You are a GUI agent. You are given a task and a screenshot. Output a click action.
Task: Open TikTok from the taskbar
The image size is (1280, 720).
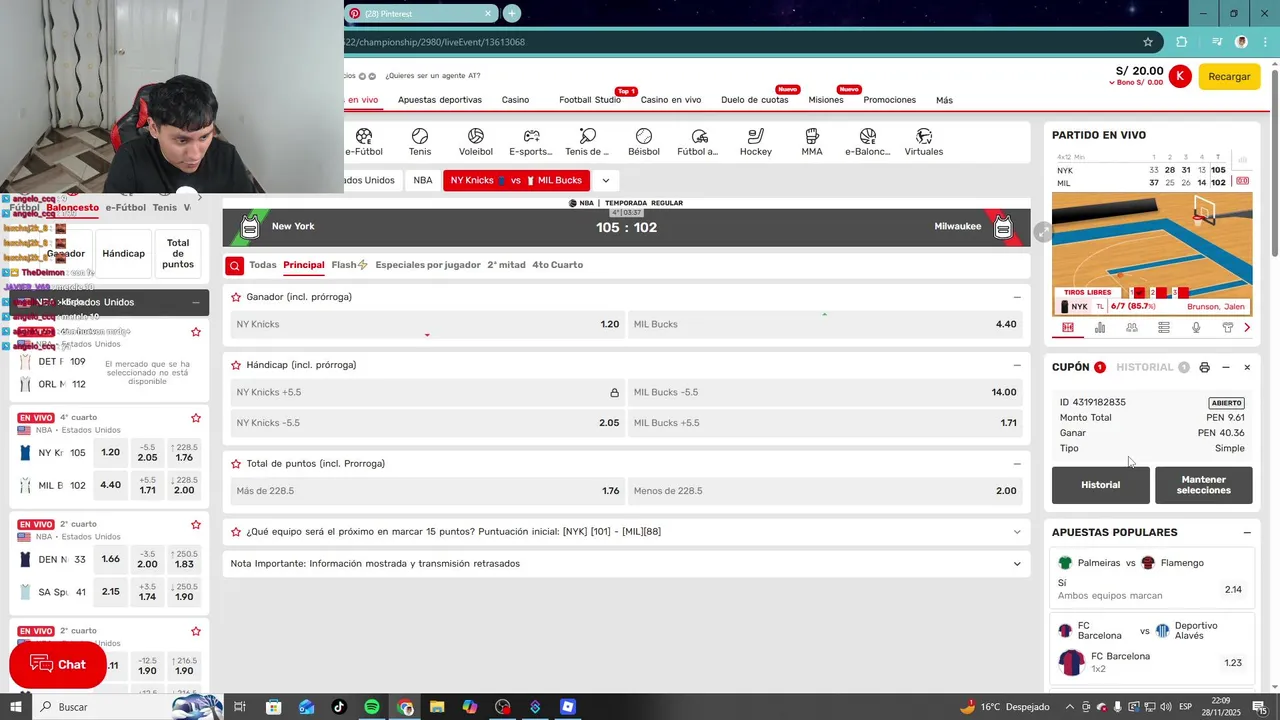point(339,707)
